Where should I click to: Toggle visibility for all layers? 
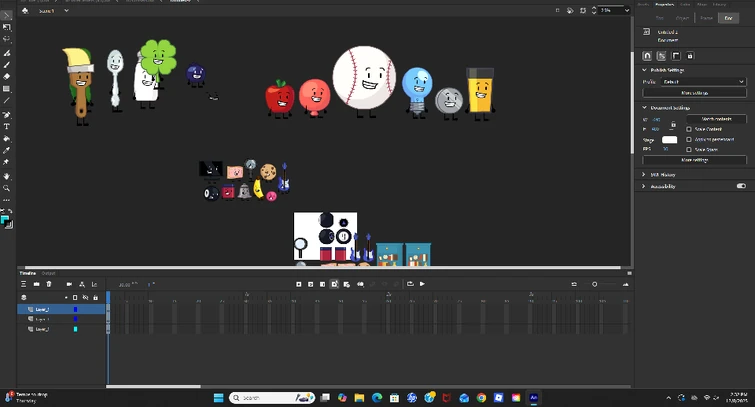tap(85, 298)
